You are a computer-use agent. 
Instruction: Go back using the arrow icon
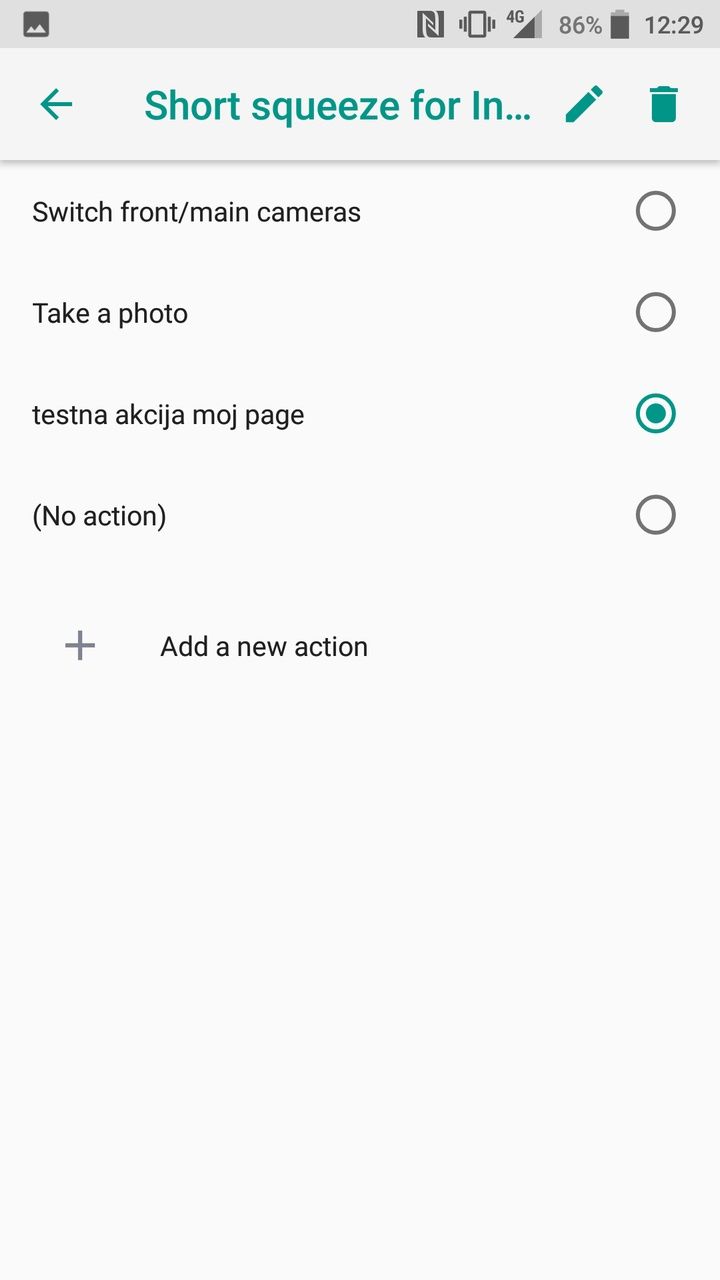point(56,104)
